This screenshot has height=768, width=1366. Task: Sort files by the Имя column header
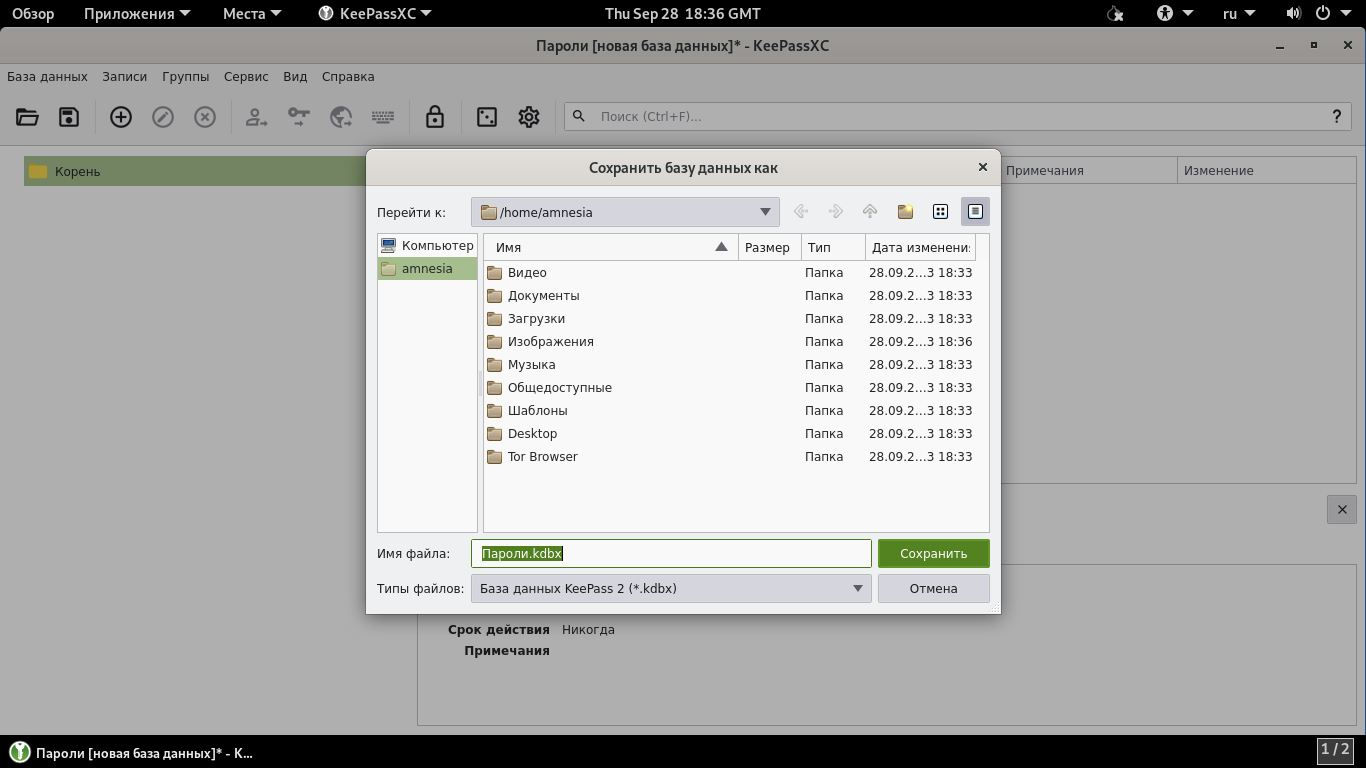tap(600, 247)
